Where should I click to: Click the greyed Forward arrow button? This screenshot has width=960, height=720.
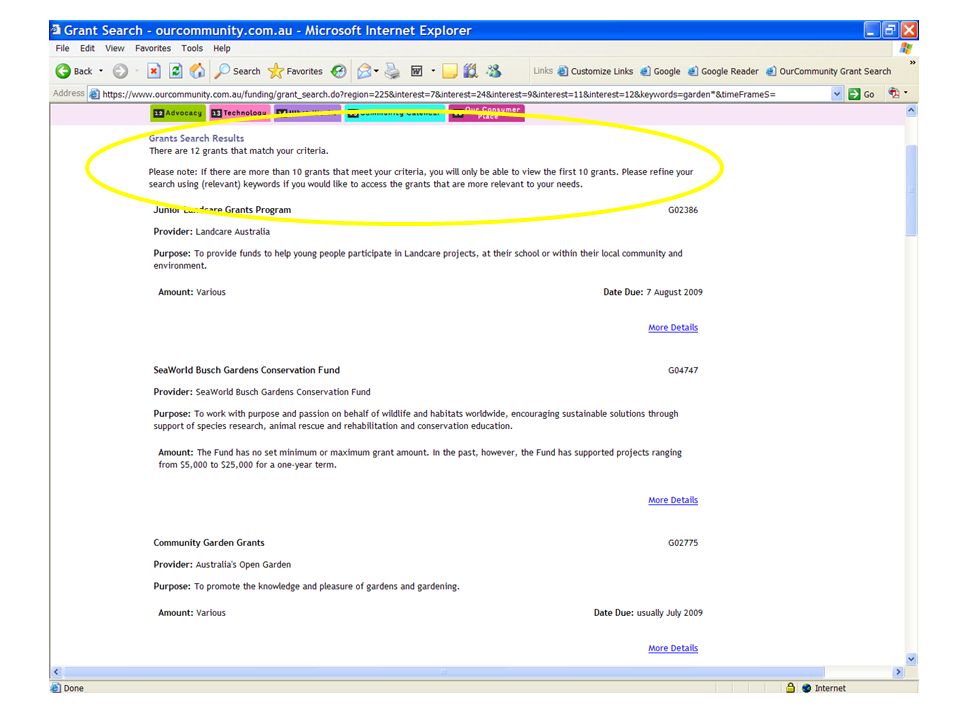tap(121, 71)
